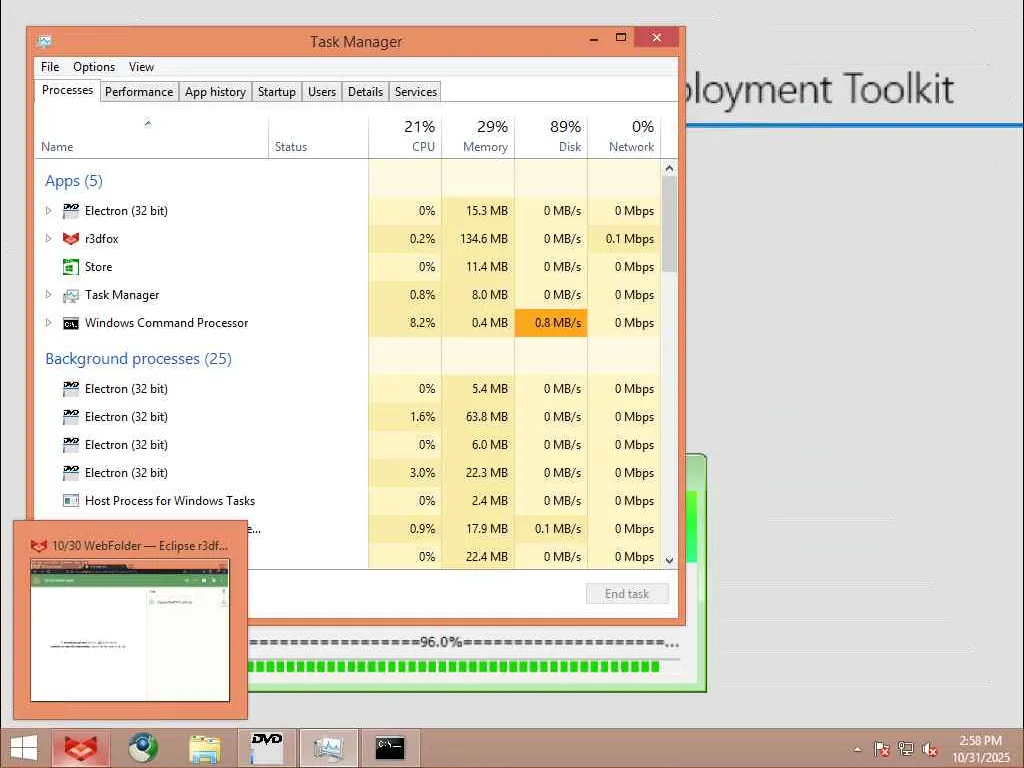Viewport: 1024px width, 768px height.
Task: Switch to the App history tab
Action: [216, 91]
